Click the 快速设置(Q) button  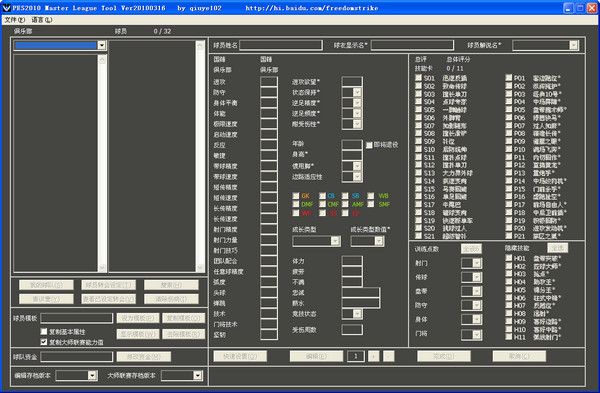(x=240, y=356)
